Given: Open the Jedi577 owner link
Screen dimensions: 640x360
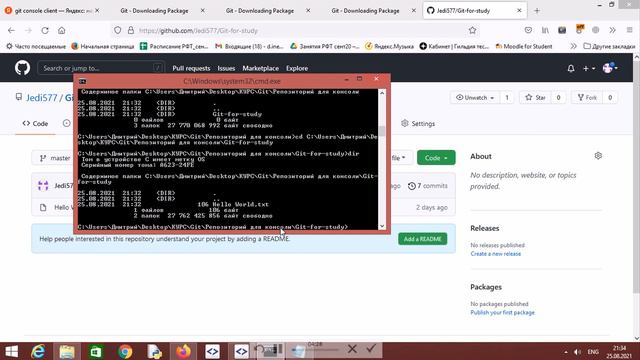Looking at the screenshot, I should pos(42,98).
